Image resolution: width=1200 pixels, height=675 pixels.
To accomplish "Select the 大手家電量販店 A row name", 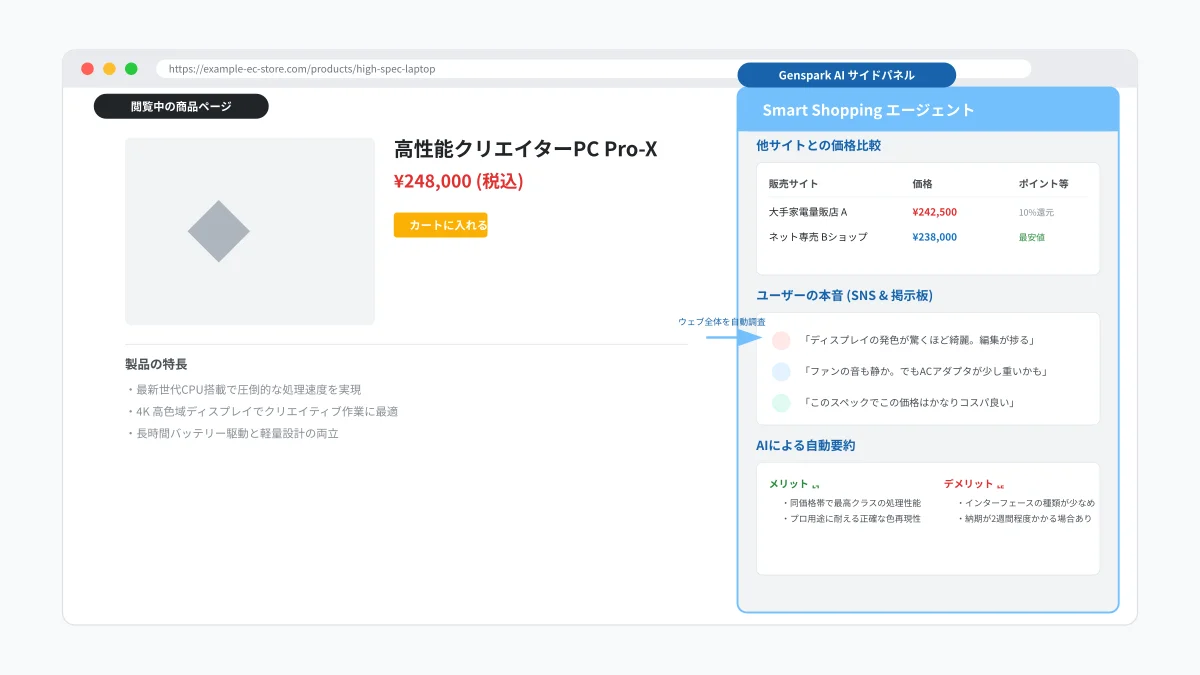I will click(808, 212).
